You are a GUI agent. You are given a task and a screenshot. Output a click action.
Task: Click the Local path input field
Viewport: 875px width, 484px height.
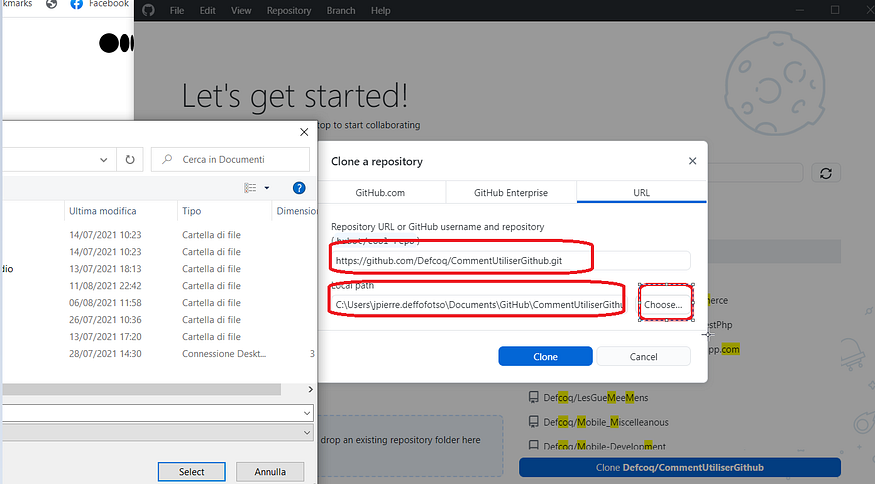click(x=479, y=305)
